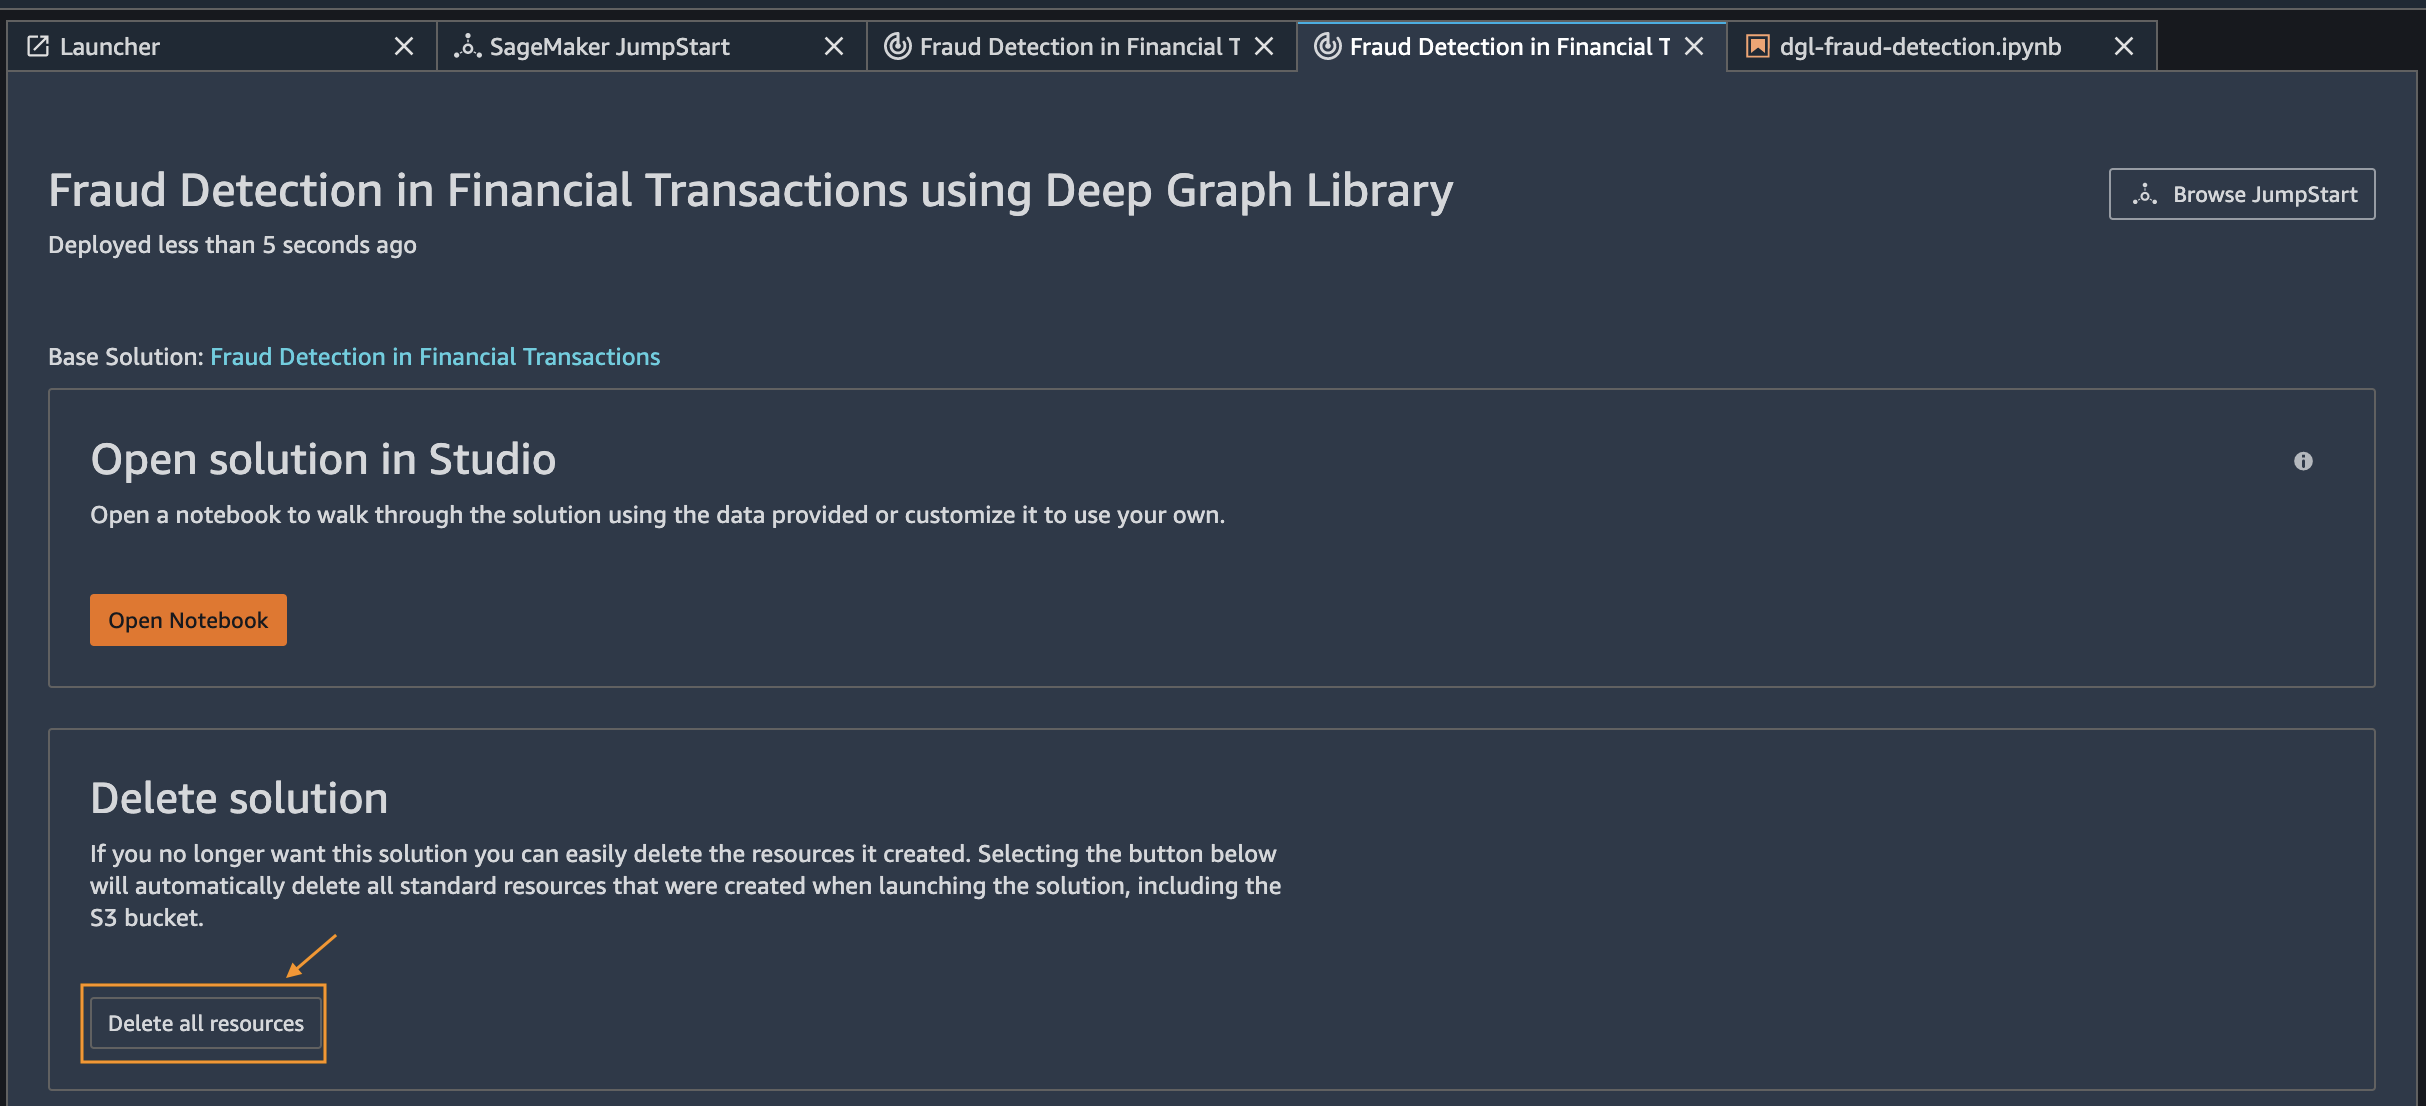
Task: Close the SageMaker JumpStart tab
Action: pyautogui.click(x=834, y=46)
